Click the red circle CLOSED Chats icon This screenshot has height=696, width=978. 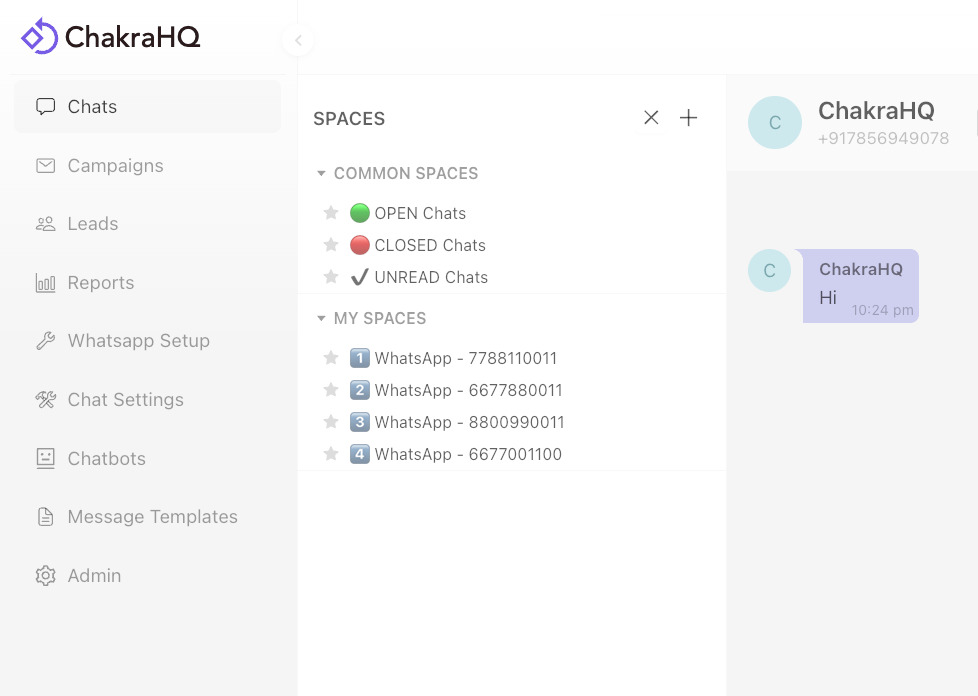[360, 244]
